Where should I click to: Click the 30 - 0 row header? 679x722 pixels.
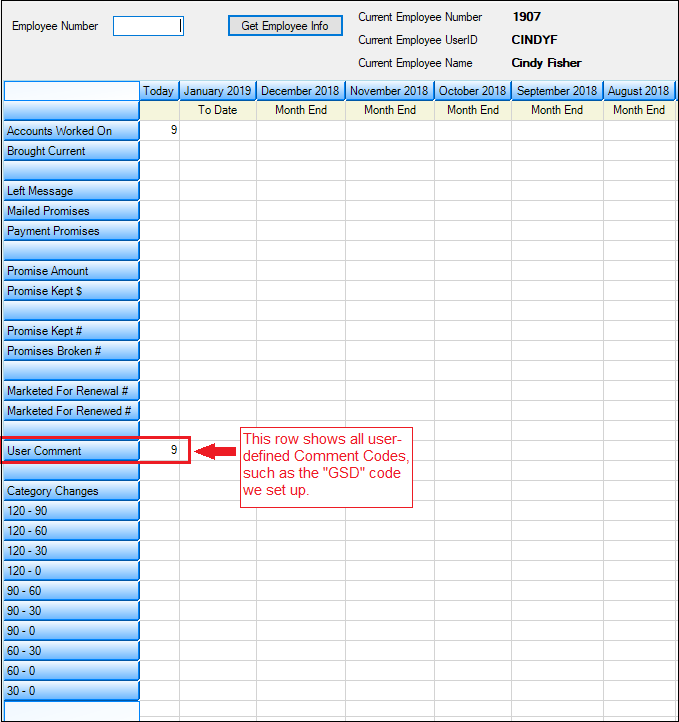coord(71,691)
